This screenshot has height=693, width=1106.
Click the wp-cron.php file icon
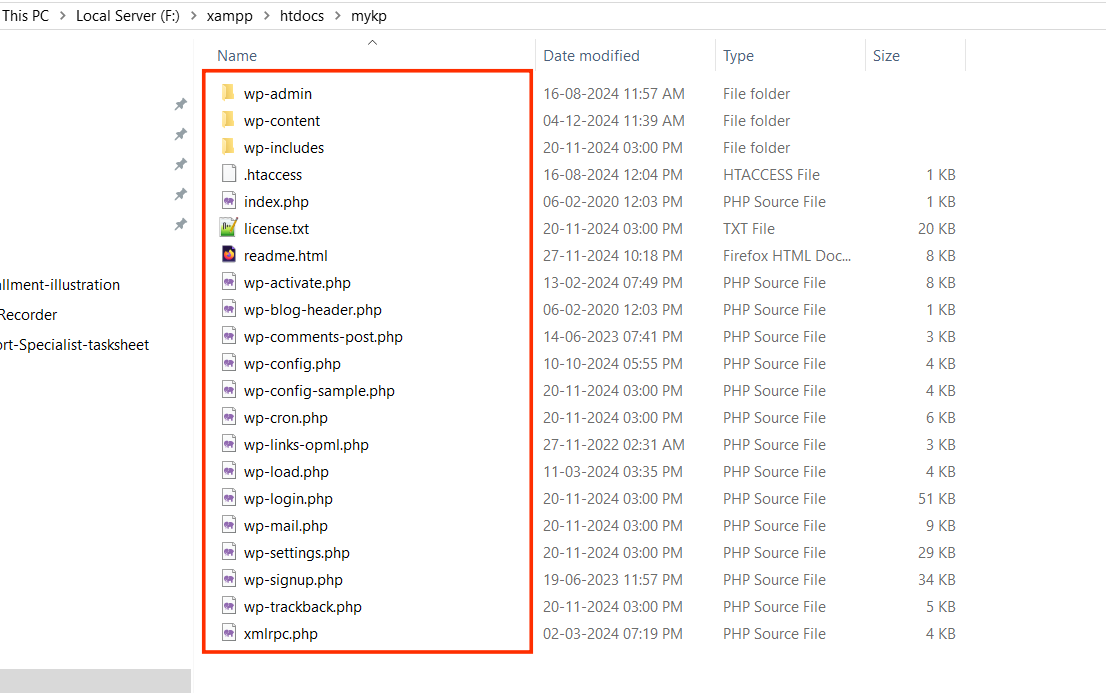pyautogui.click(x=229, y=416)
